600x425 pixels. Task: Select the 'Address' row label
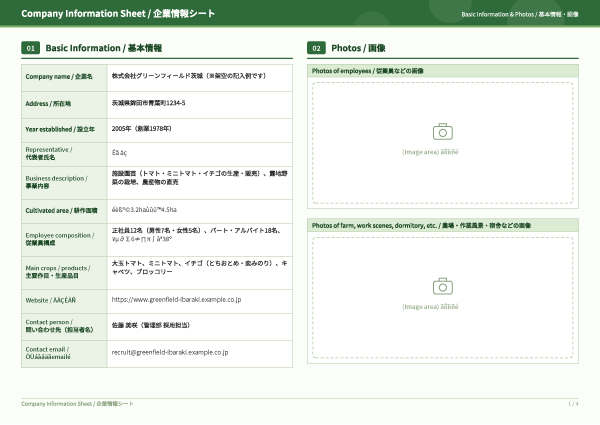(x=48, y=104)
